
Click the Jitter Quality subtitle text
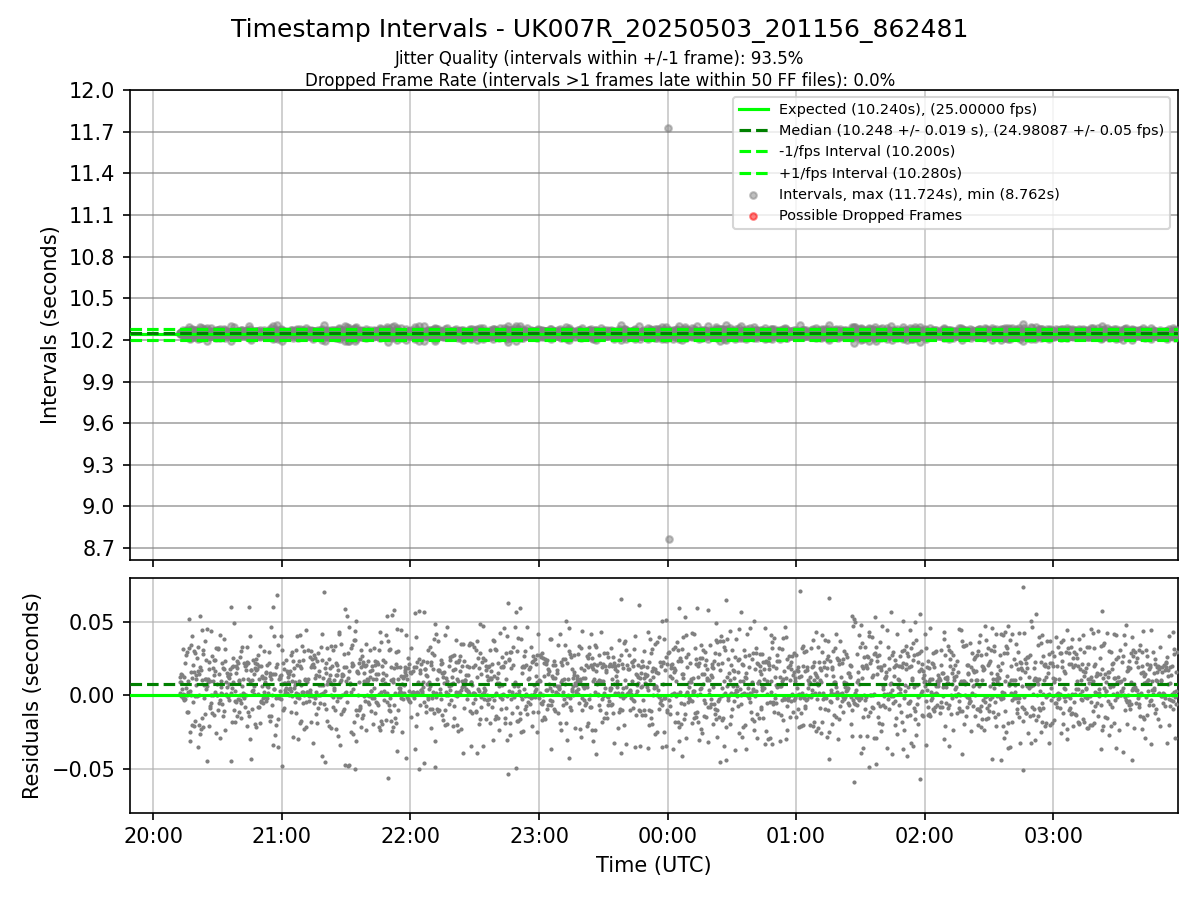tap(599, 58)
